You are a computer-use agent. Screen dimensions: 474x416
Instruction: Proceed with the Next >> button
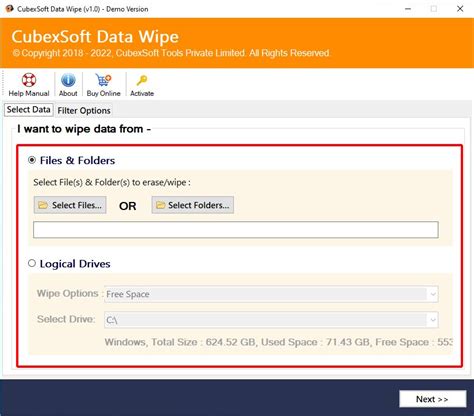pyautogui.click(x=432, y=399)
